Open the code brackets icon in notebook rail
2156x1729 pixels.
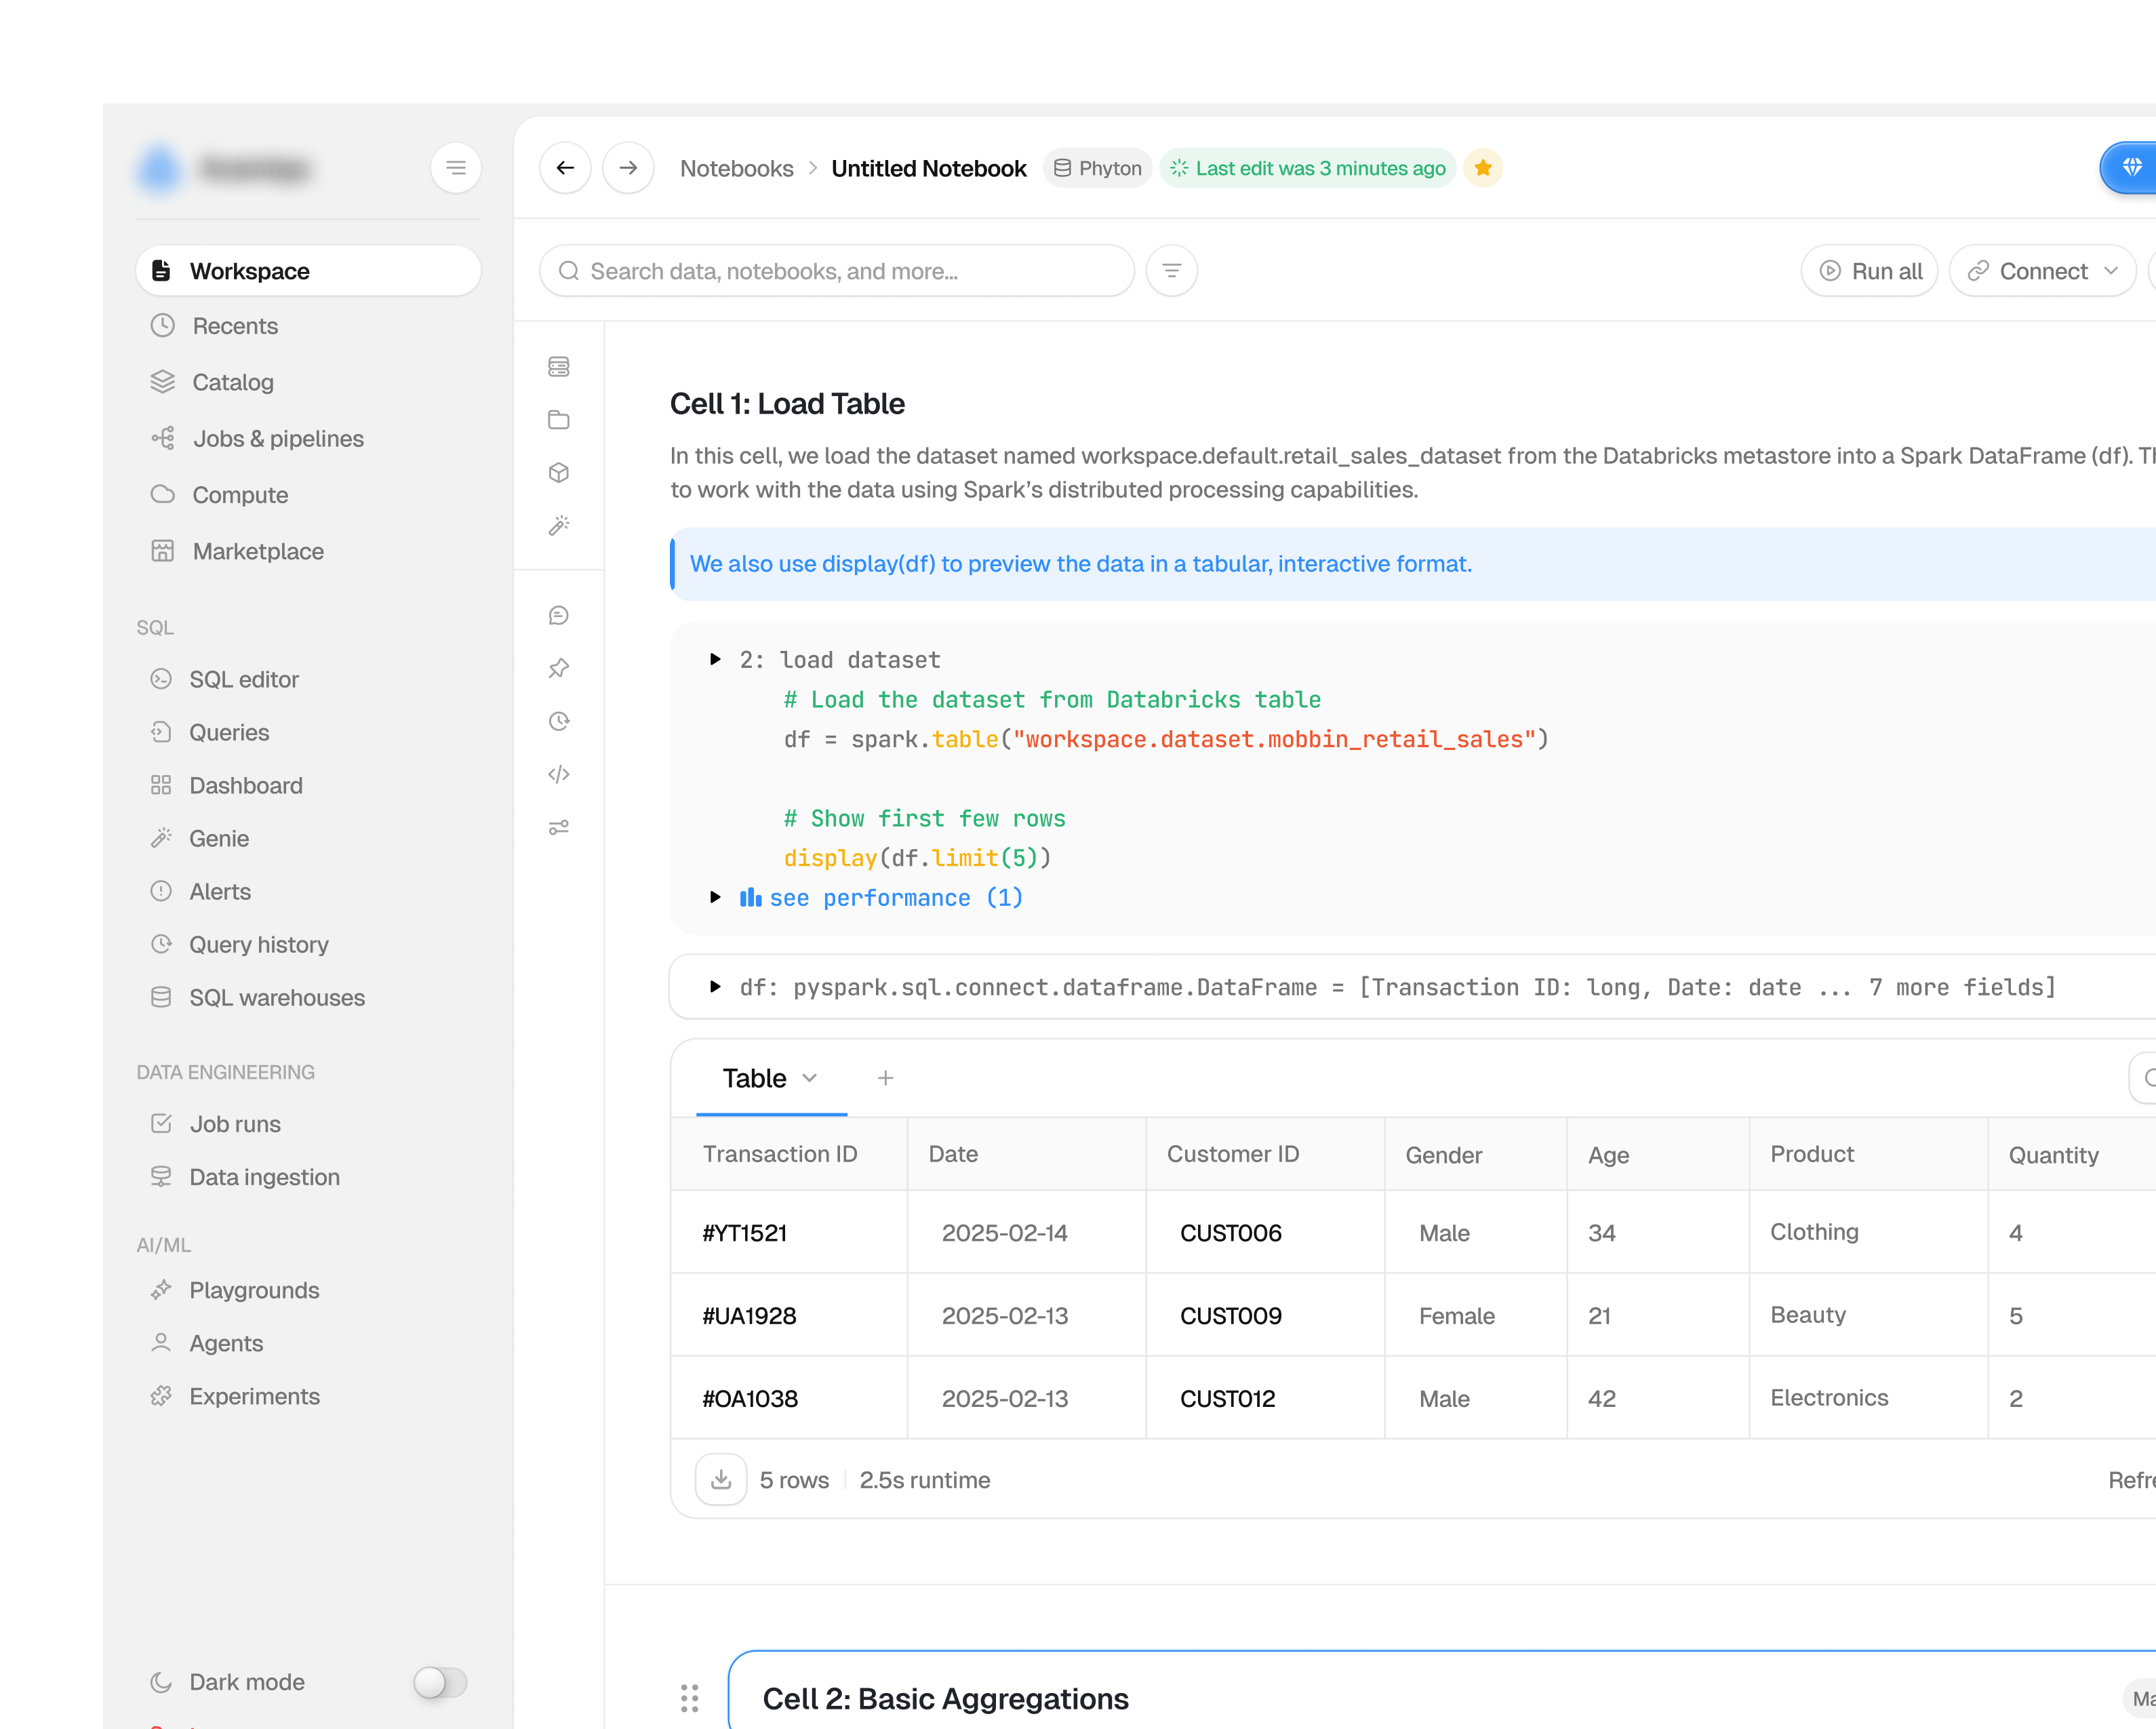click(559, 774)
